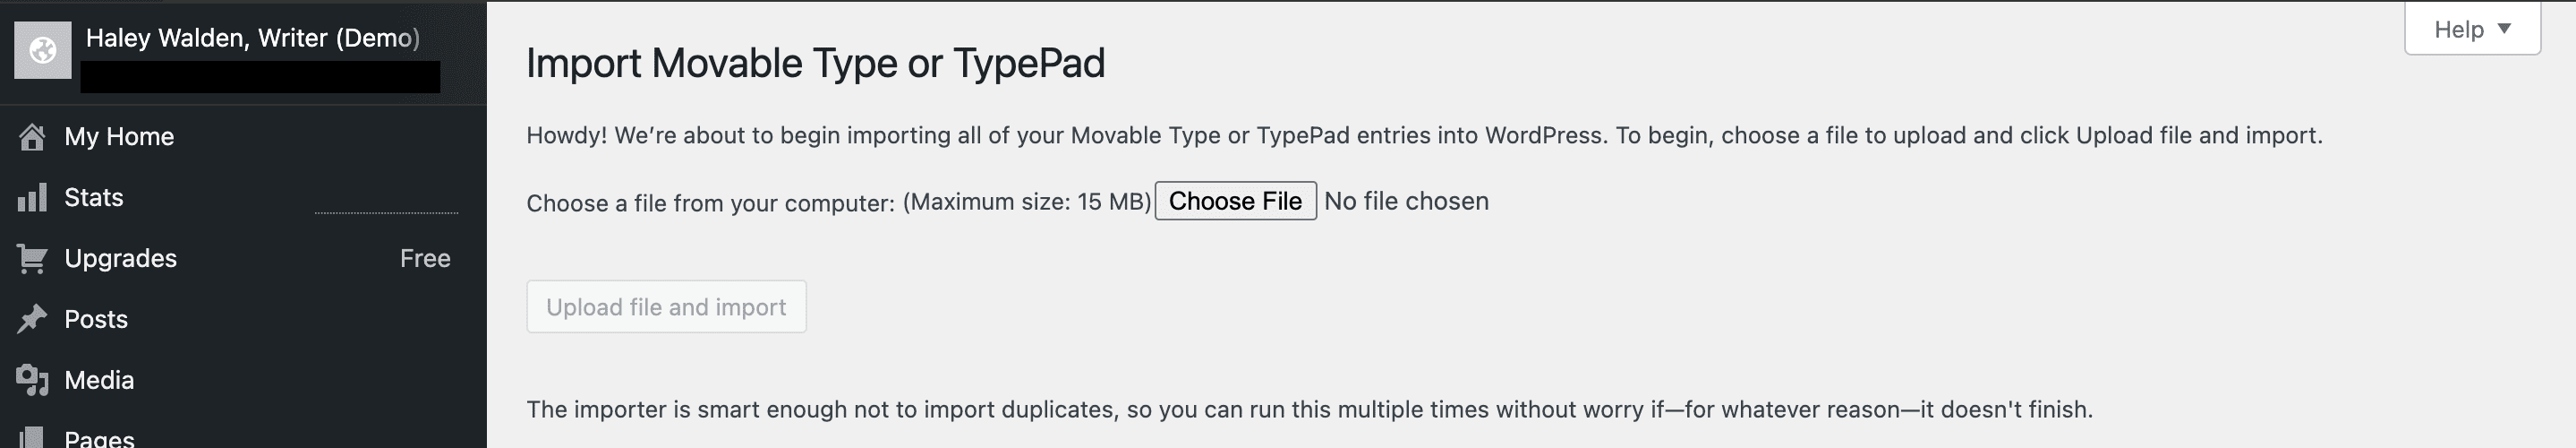Click the Stats sparkline in the sidebar
Viewport: 2576px width, 448px height.
pyautogui.click(x=386, y=211)
